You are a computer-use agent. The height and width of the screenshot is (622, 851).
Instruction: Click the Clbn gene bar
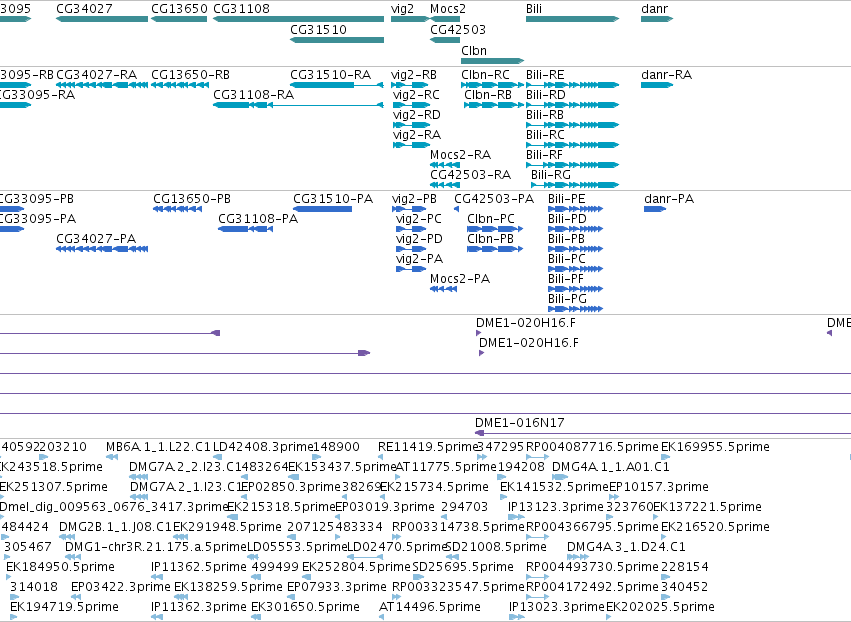click(x=493, y=61)
